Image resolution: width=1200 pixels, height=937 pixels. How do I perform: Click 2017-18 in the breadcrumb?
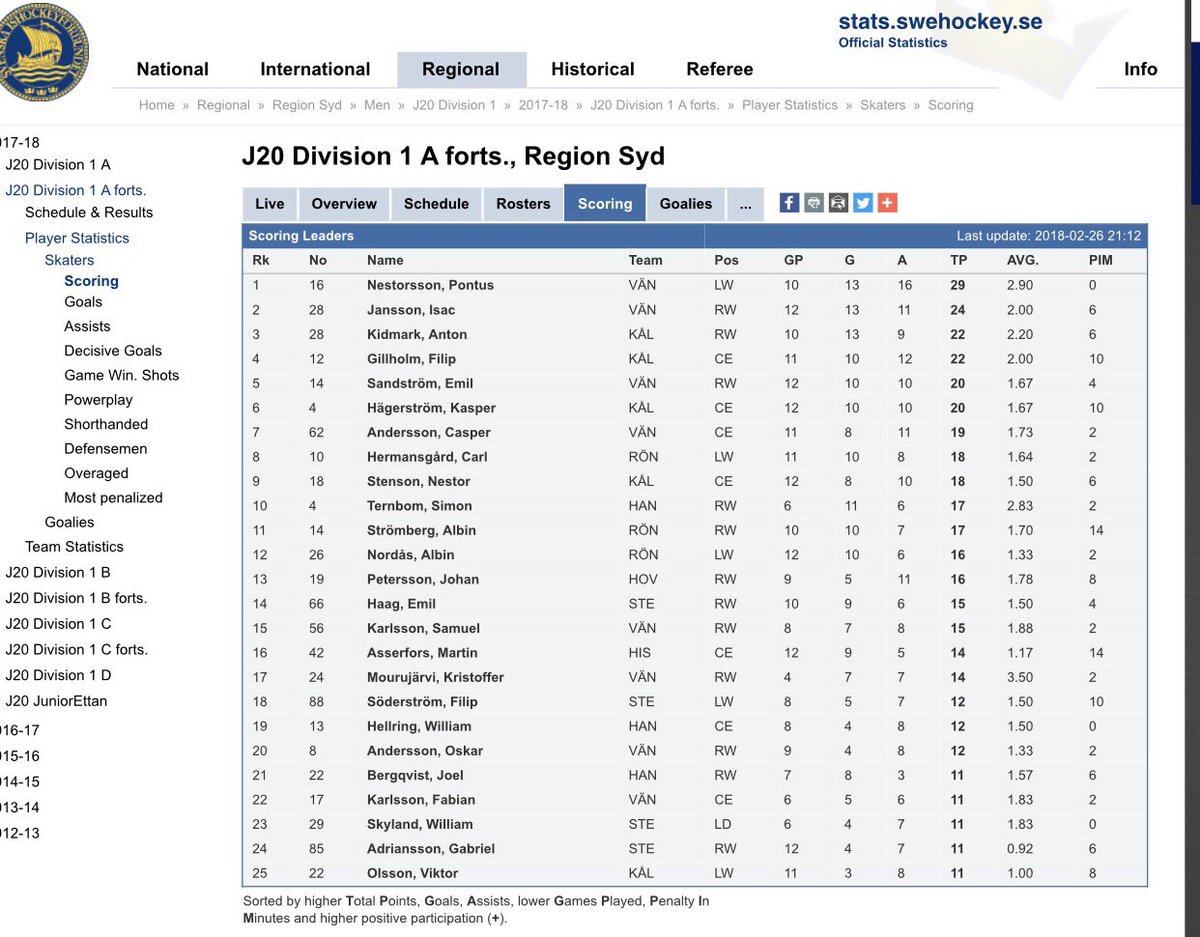tap(543, 105)
